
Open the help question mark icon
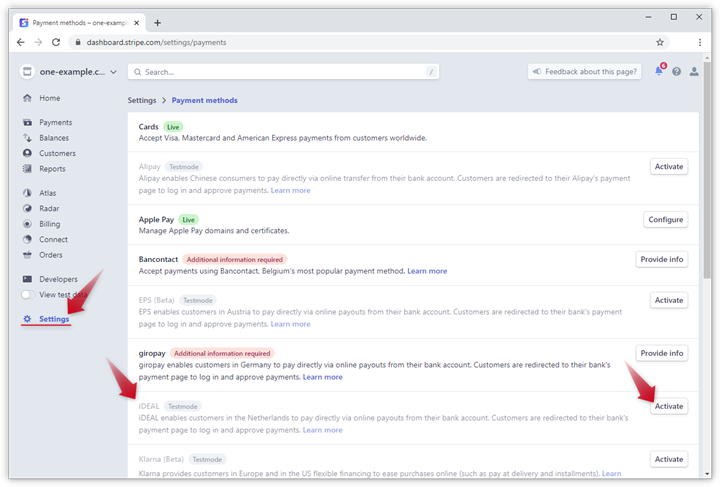coord(677,72)
